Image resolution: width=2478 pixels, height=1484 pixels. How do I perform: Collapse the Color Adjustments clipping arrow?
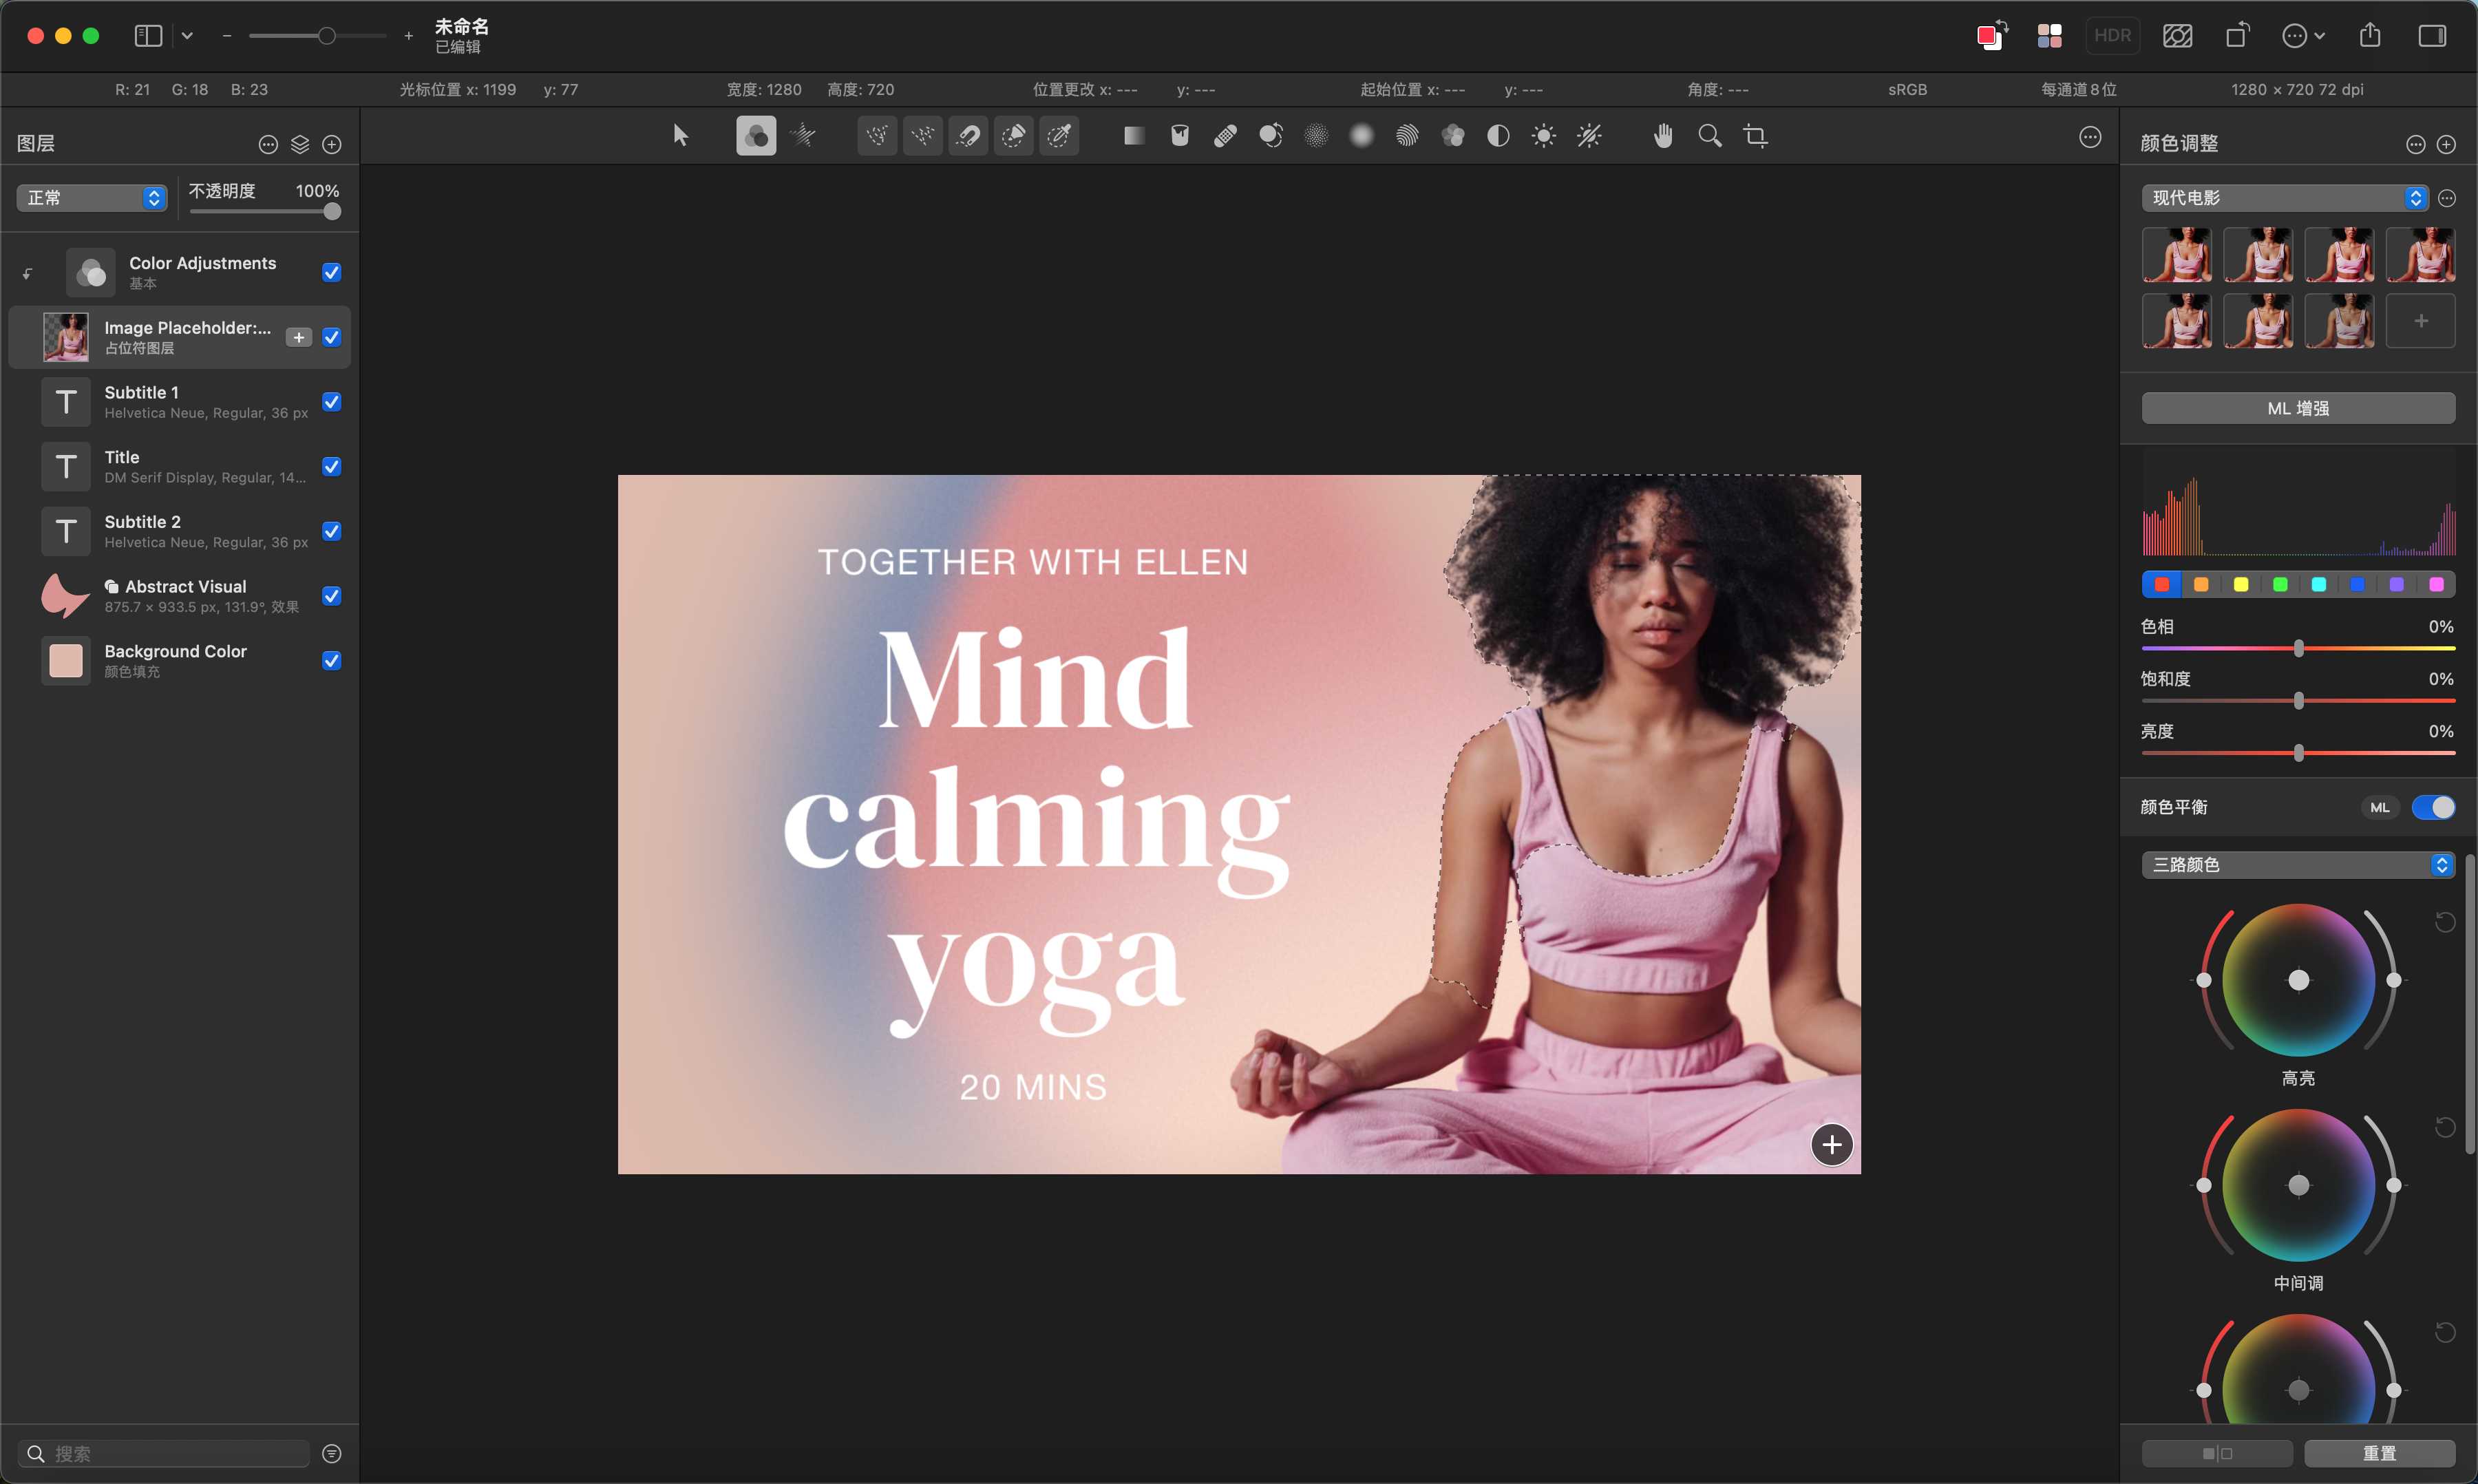tap(27, 273)
